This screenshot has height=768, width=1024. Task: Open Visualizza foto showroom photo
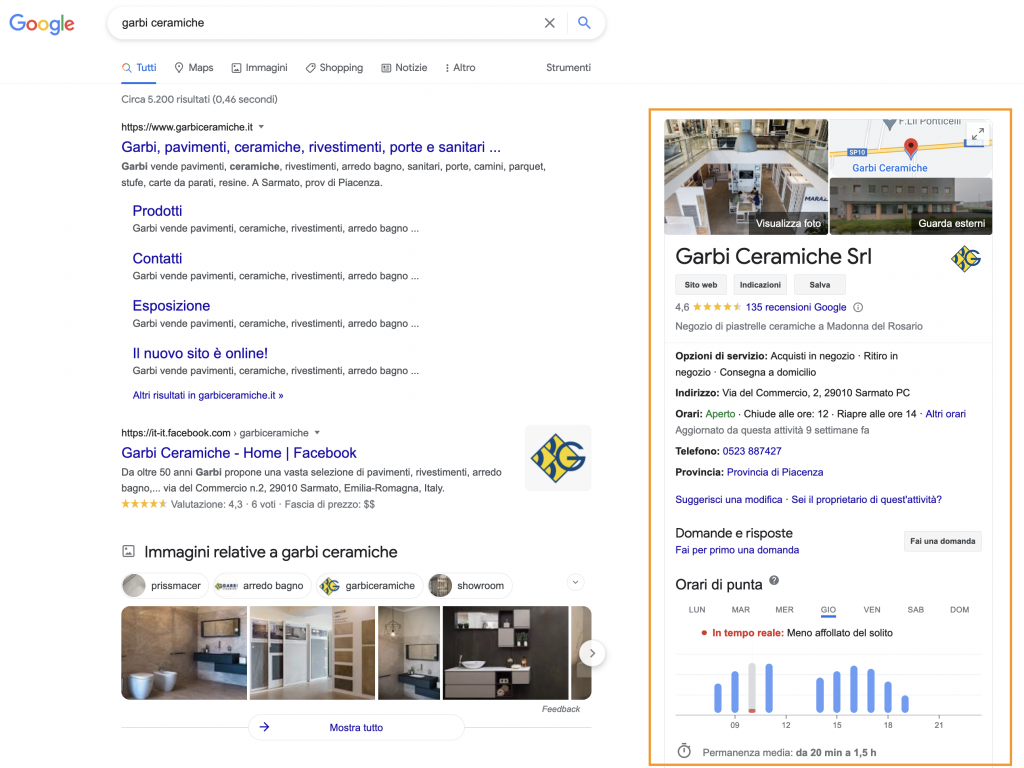746,177
